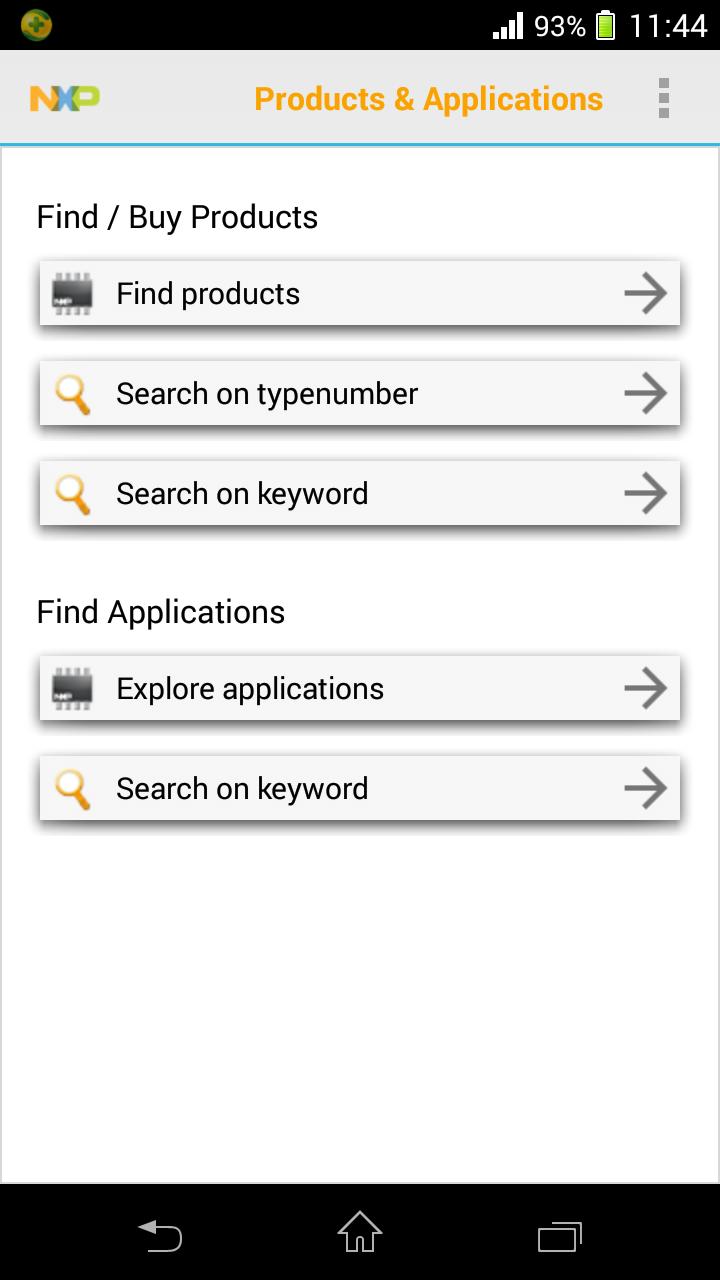The width and height of the screenshot is (720, 1280).
Task: Choose the Explore applications label
Action: coord(250,689)
